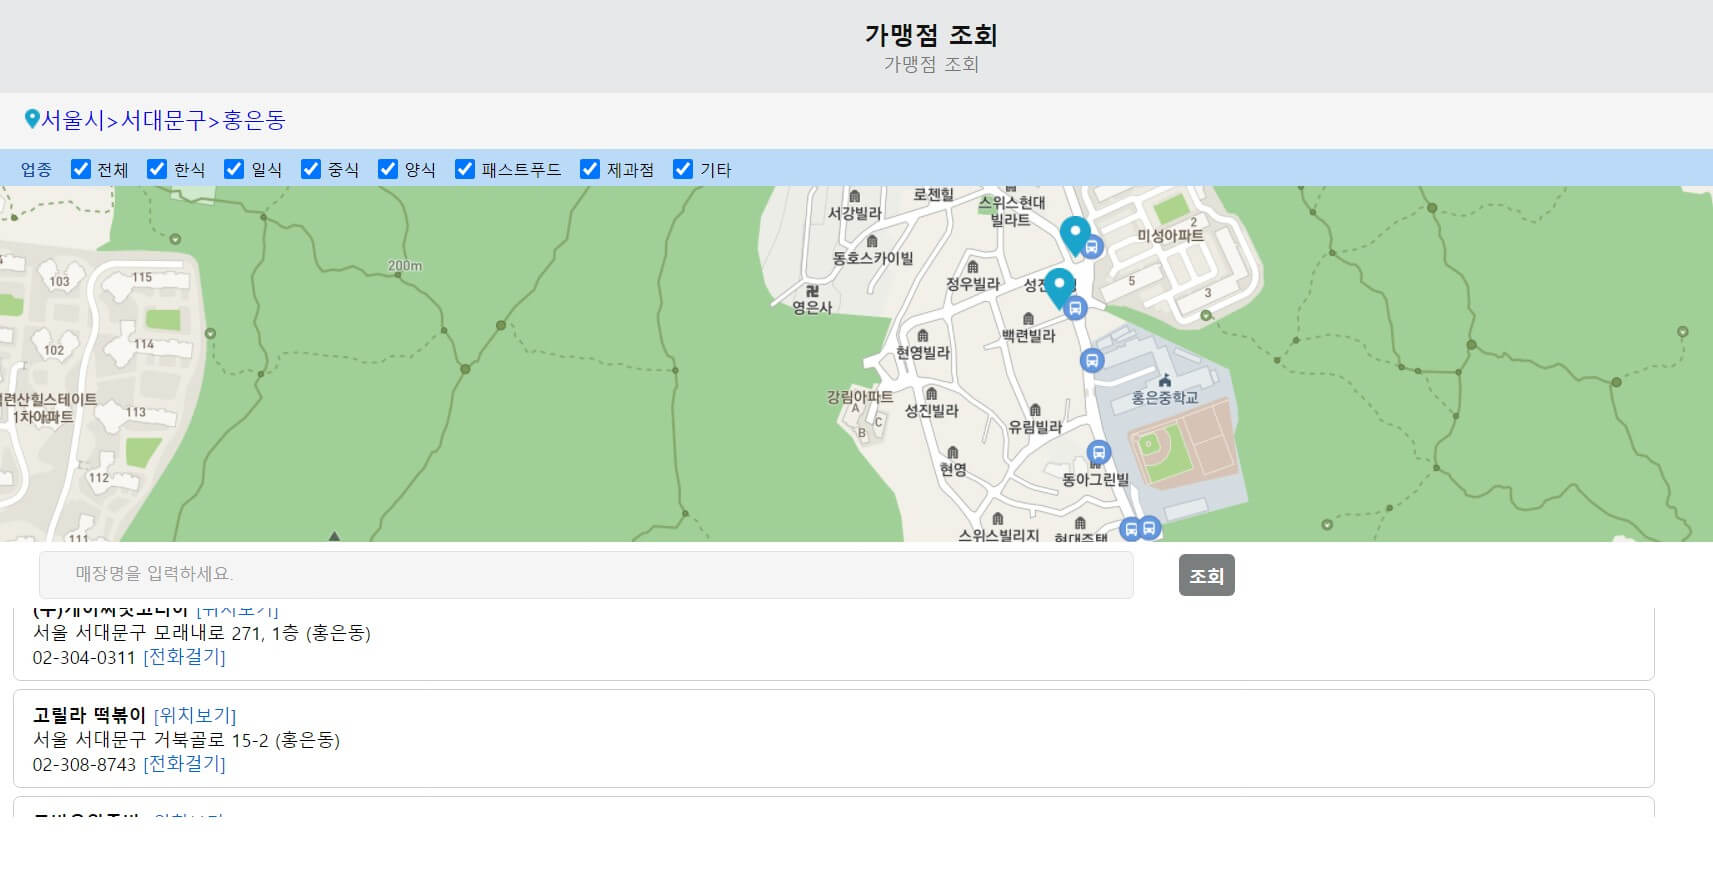Click the 조회 search button
The height and width of the screenshot is (870, 1713).
click(1206, 575)
